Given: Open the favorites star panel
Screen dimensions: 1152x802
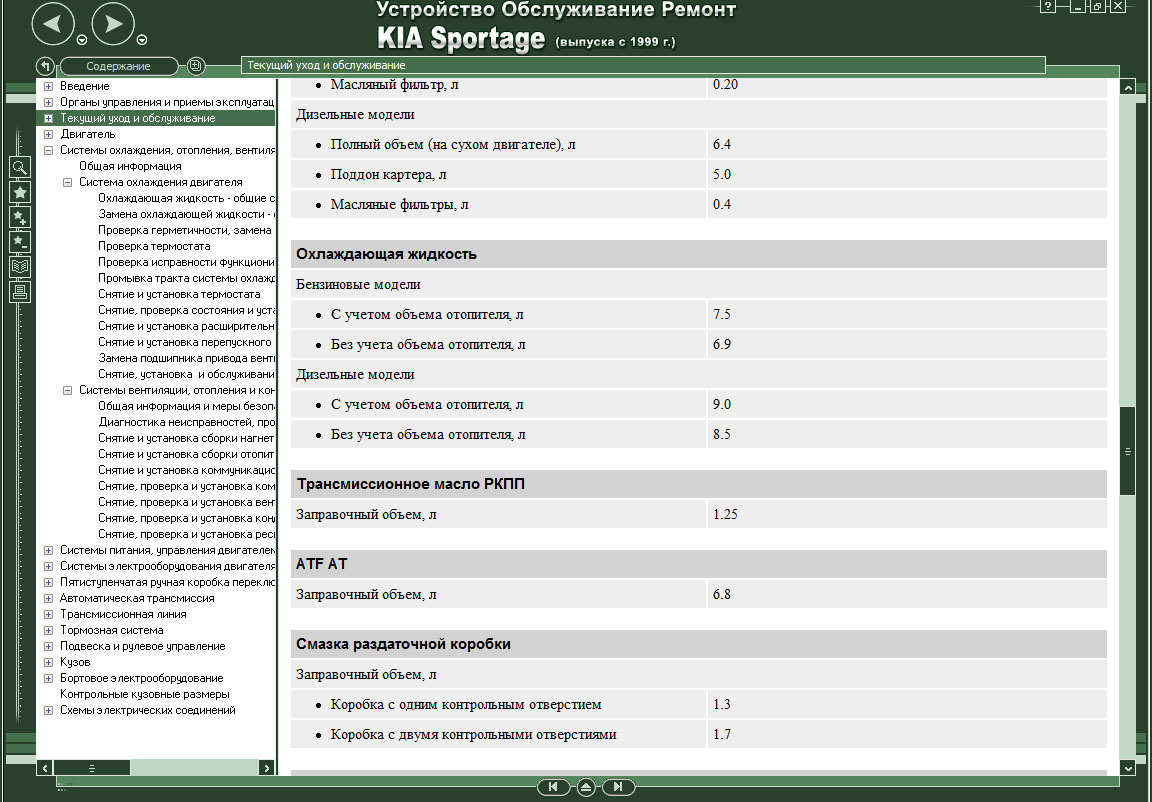Looking at the screenshot, I should [20, 192].
